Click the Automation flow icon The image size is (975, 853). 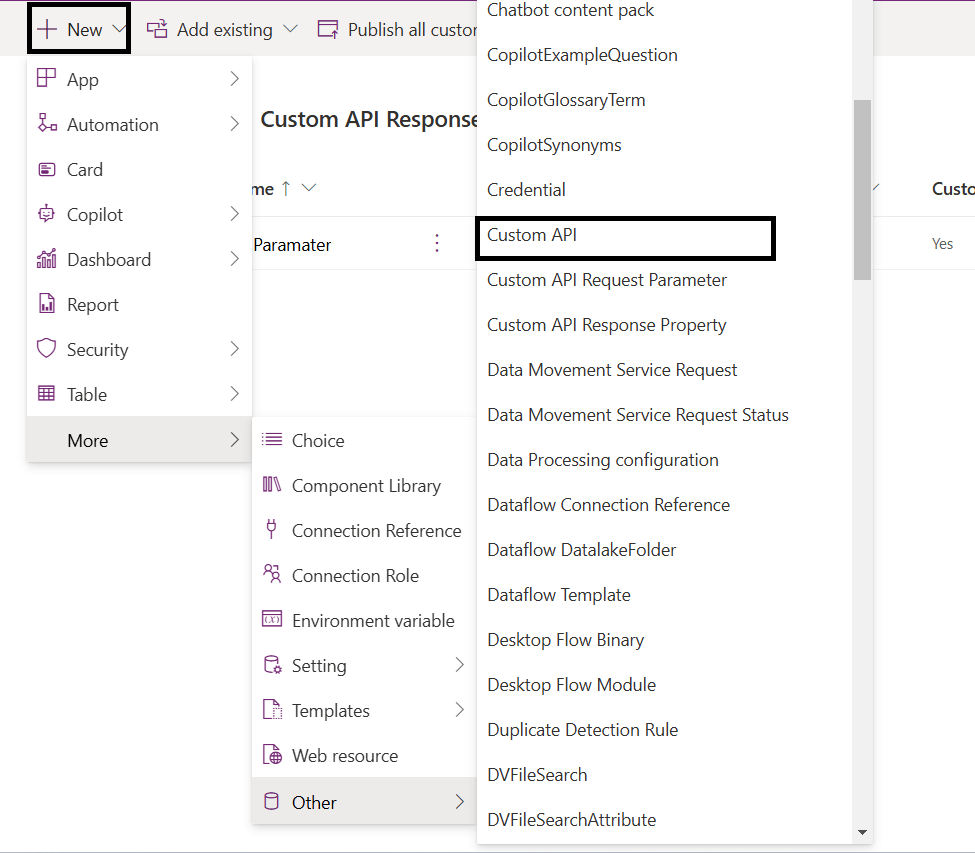[x=47, y=123]
